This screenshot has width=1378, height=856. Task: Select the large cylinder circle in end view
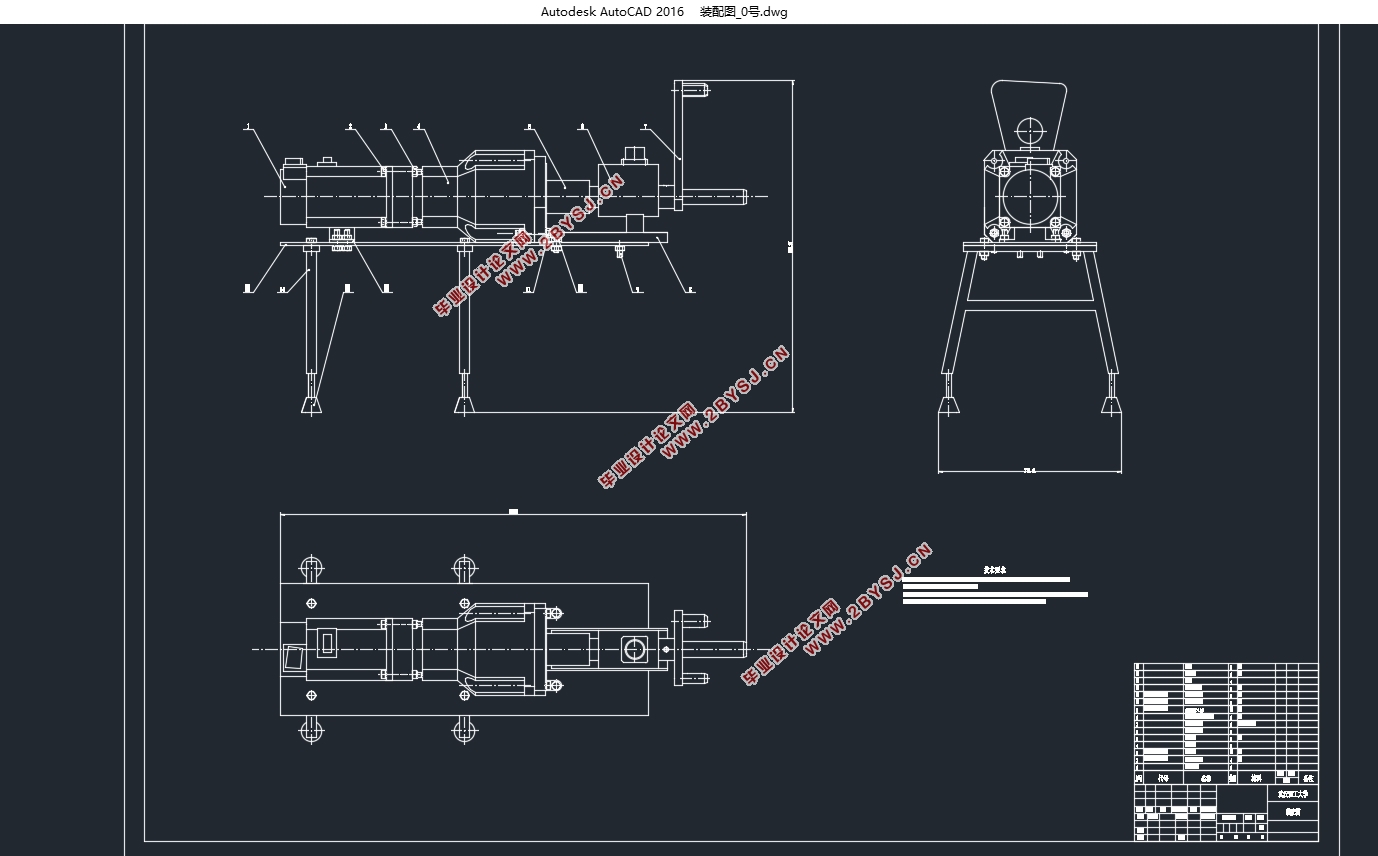[x=1029, y=194]
